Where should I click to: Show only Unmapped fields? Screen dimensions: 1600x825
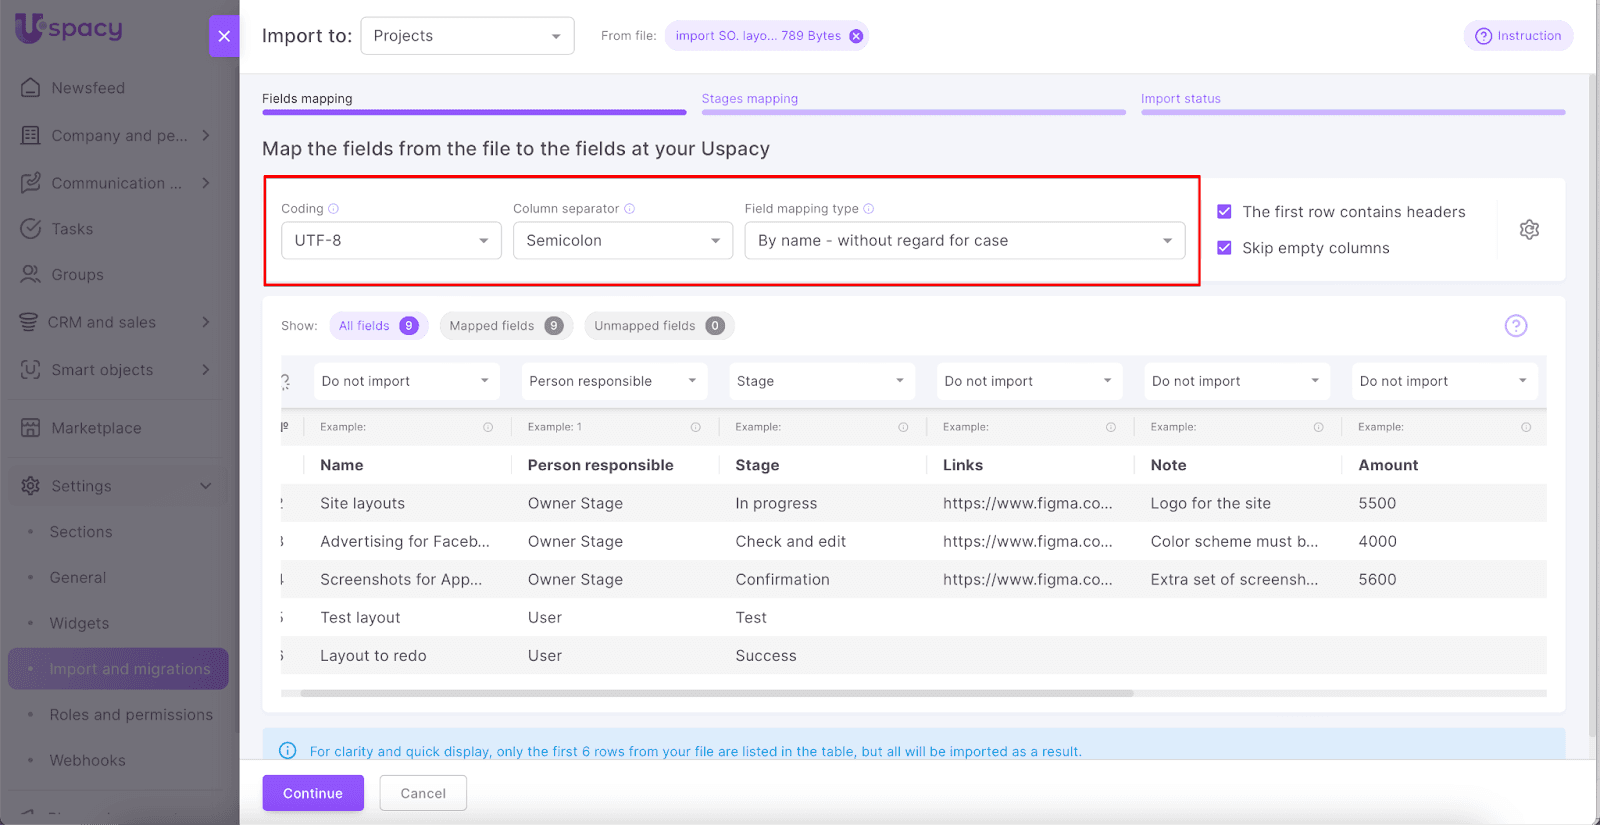coord(658,326)
